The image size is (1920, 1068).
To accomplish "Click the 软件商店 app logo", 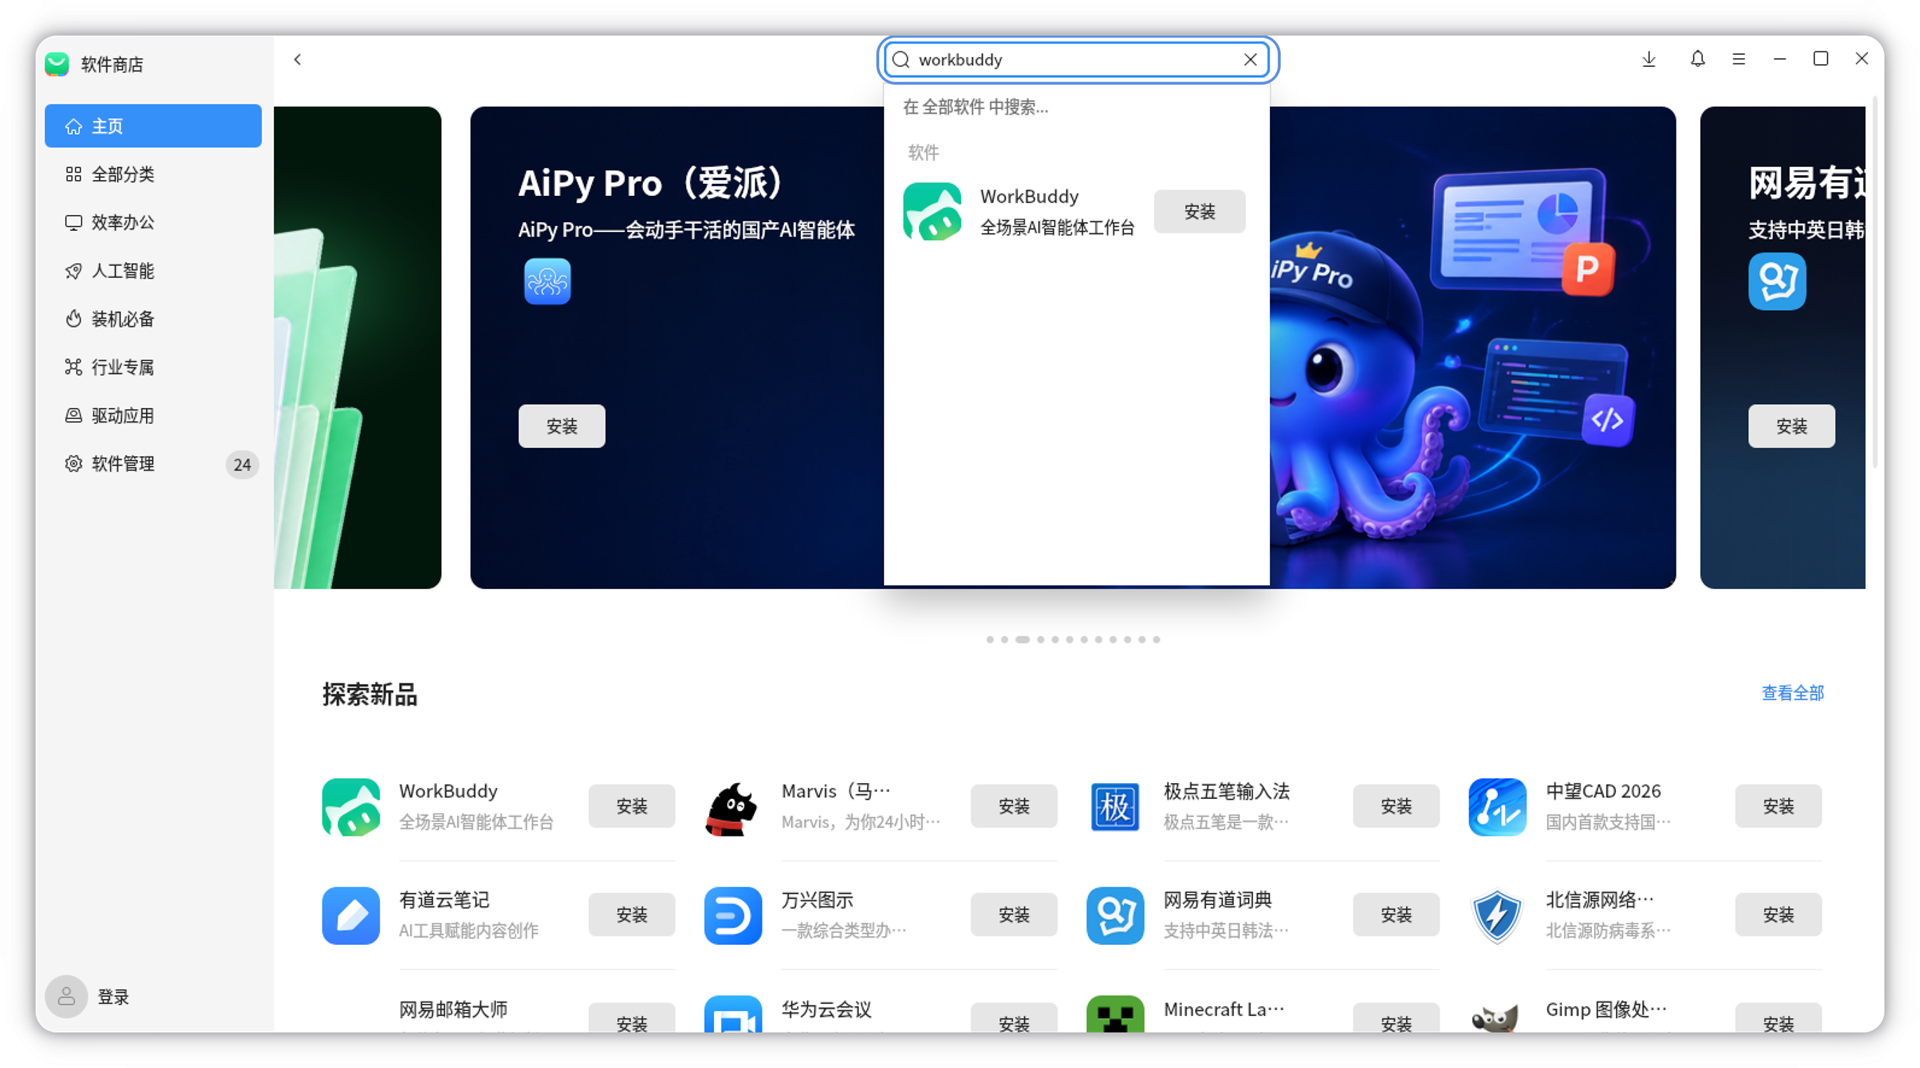I will [57, 64].
